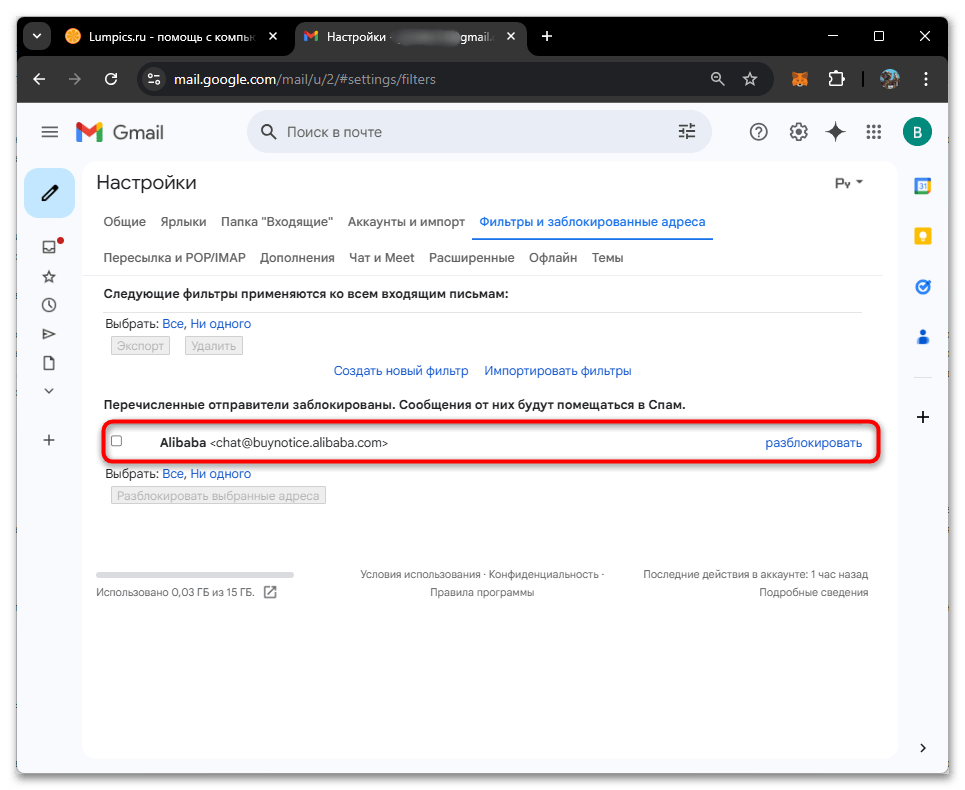Open Chrome three-dot menu
The height and width of the screenshot is (790, 965).
926,79
